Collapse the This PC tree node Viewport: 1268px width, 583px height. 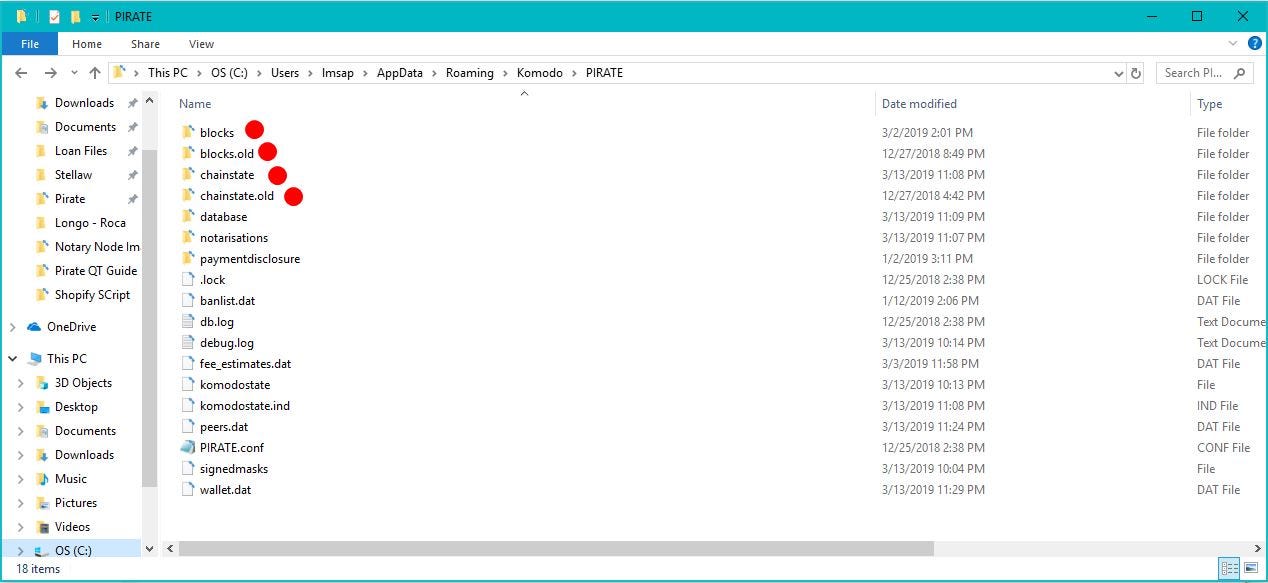[12, 359]
